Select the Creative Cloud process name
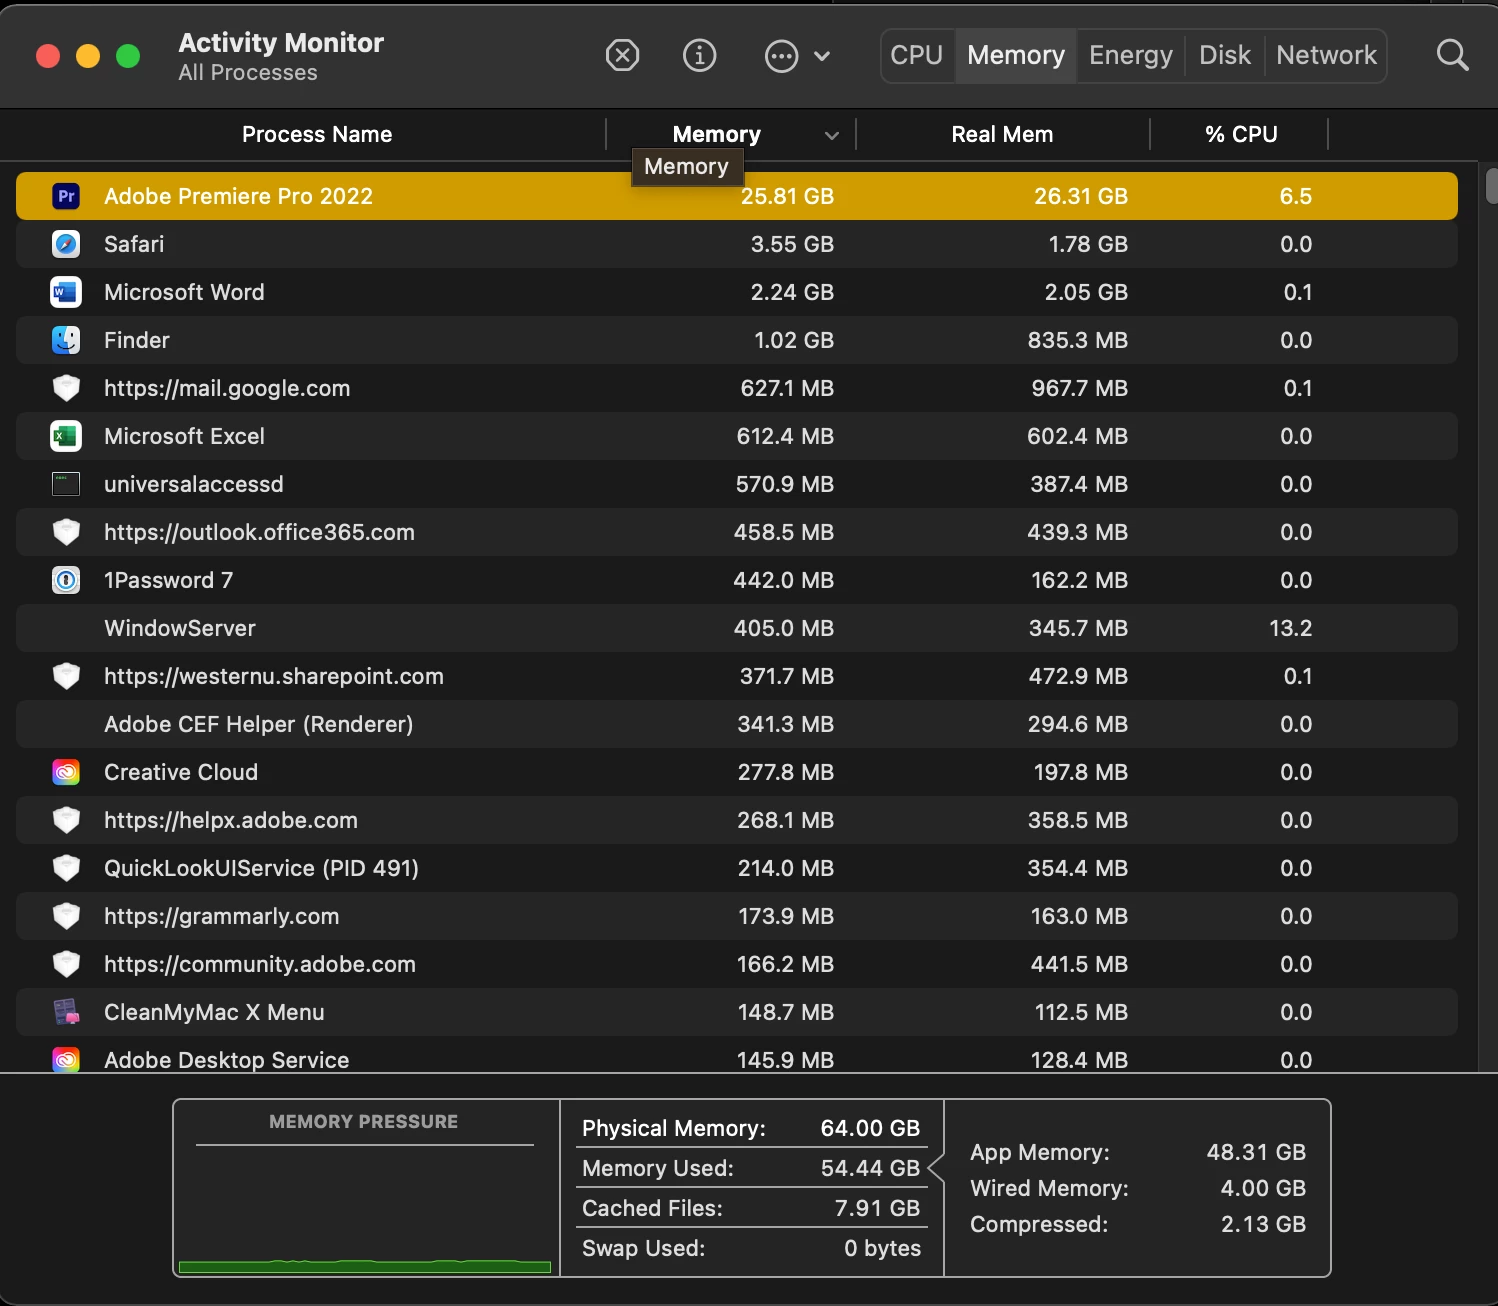This screenshot has height=1306, width=1498. click(x=181, y=772)
